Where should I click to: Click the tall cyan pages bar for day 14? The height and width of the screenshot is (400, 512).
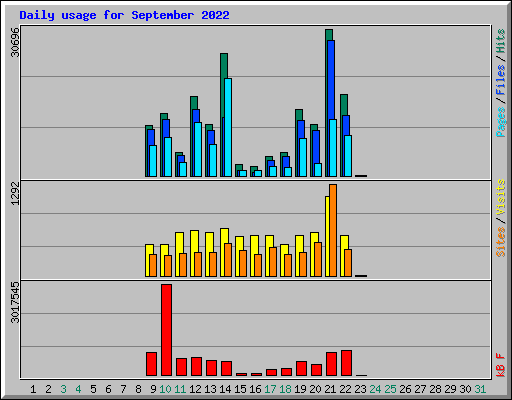point(228,127)
